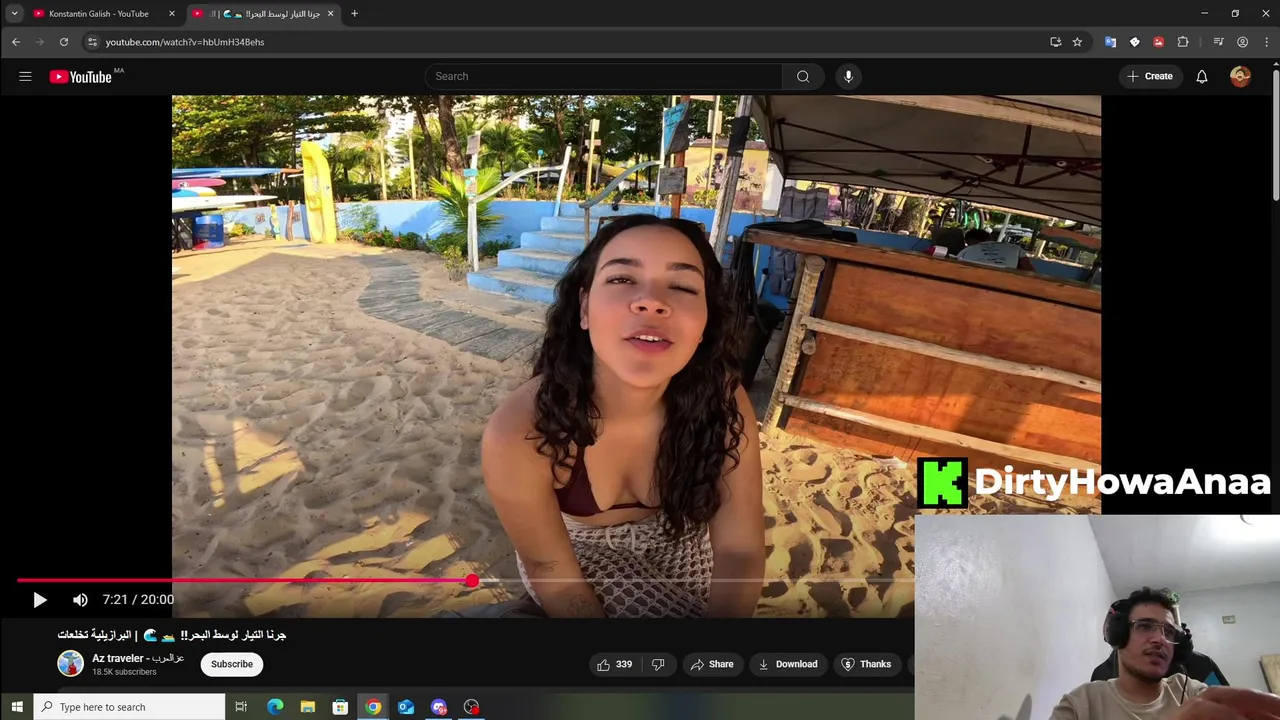The width and height of the screenshot is (1280, 720).
Task: Open YouTube notifications bell
Action: pos(1202,76)
